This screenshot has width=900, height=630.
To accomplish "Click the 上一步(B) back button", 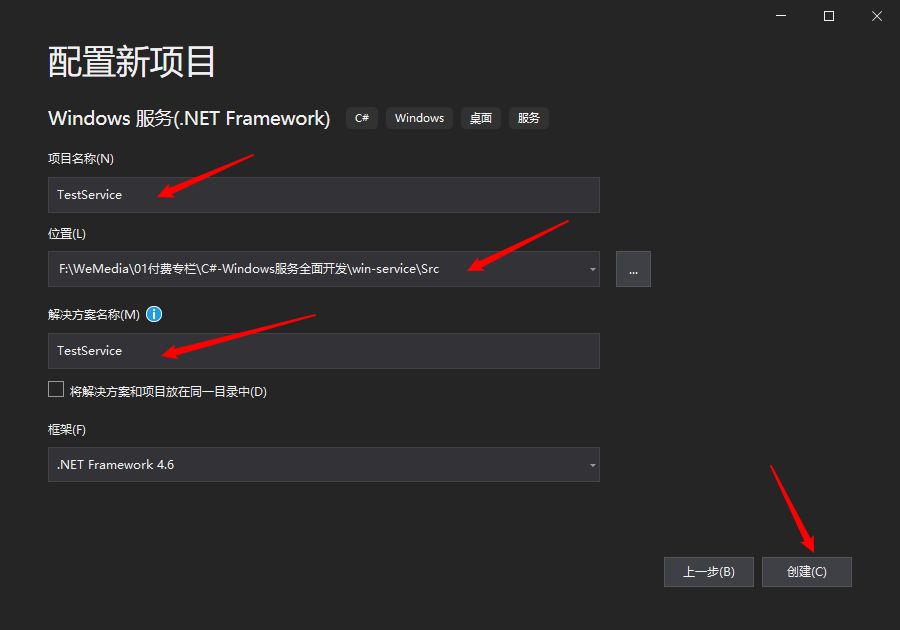I will tap(709, 571).
